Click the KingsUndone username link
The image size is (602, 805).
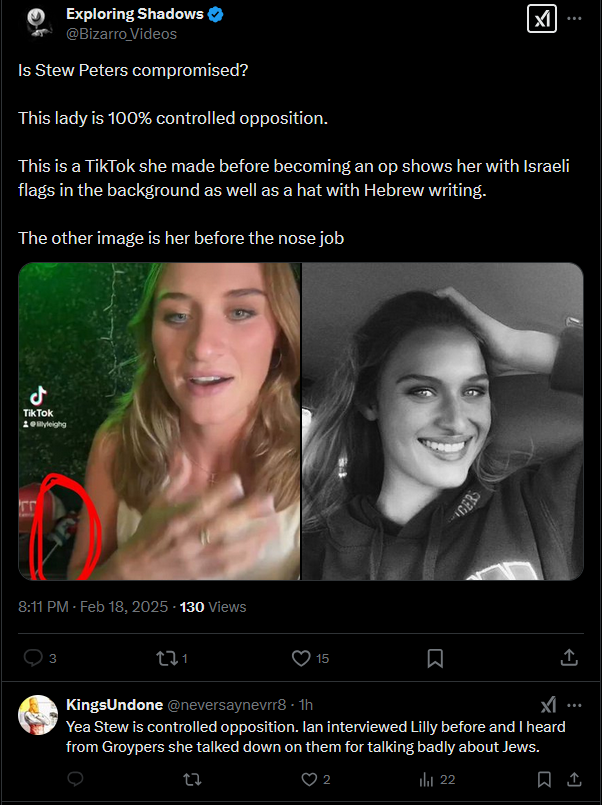107,705
